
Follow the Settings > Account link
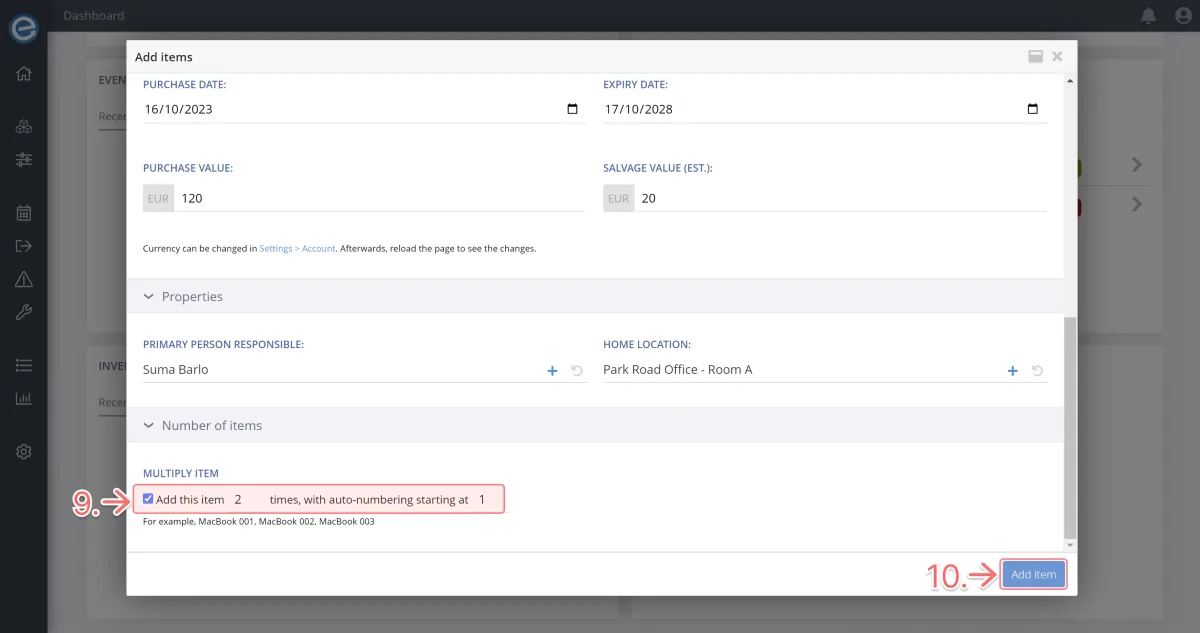[x=297, y=248]
